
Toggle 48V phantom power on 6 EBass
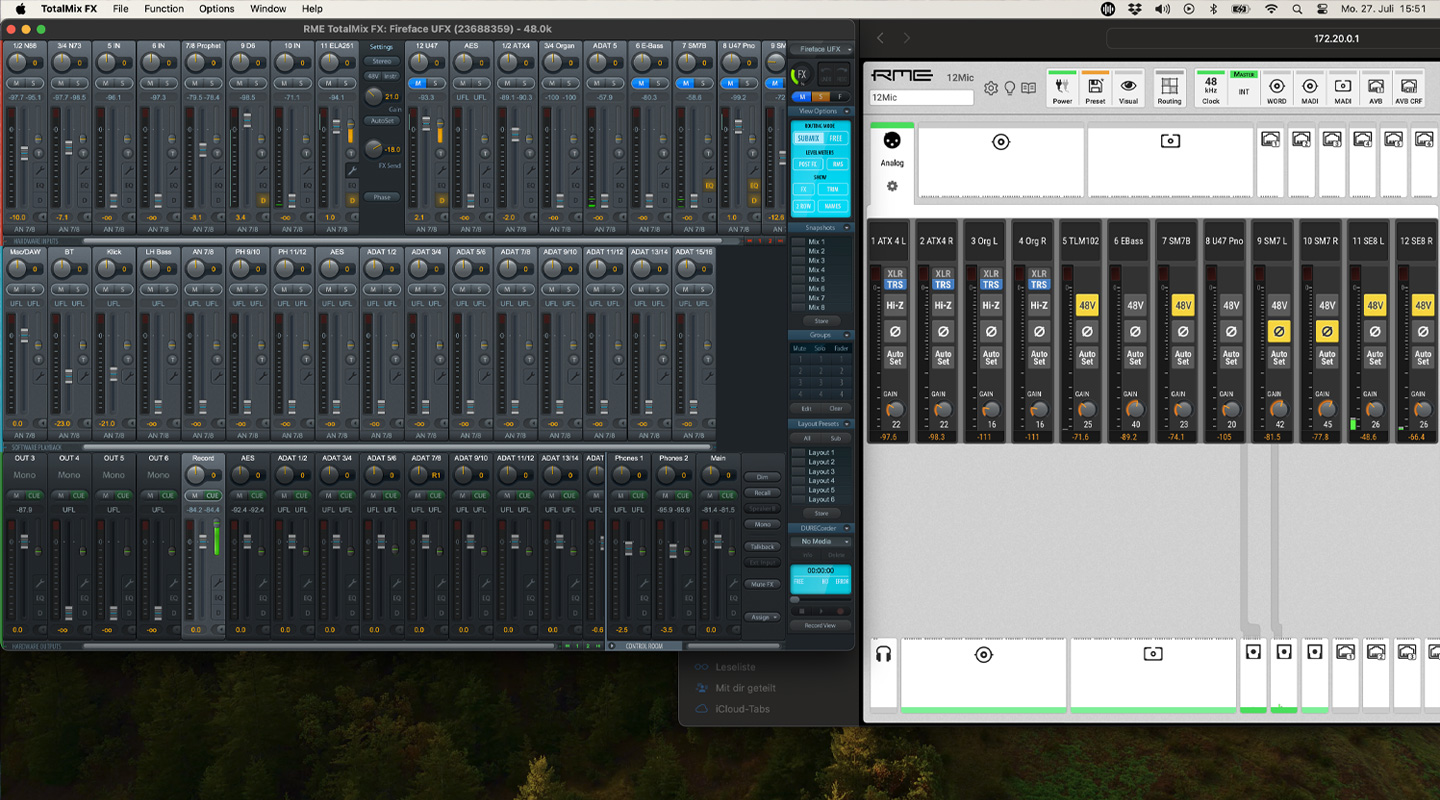pos(1135,306)
